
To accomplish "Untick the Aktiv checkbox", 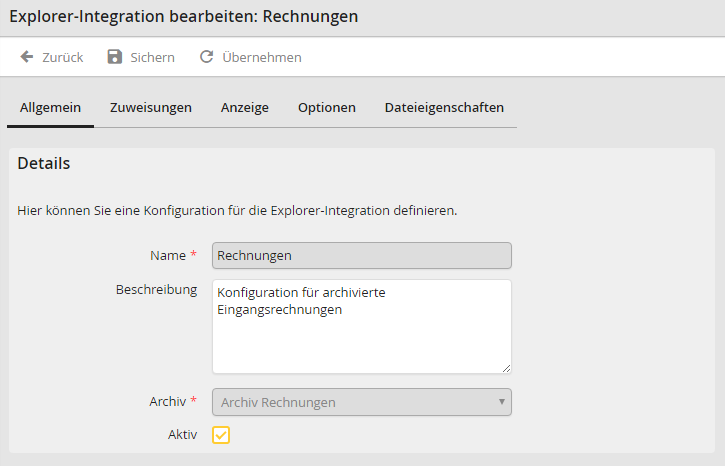I will click(221, 435).
